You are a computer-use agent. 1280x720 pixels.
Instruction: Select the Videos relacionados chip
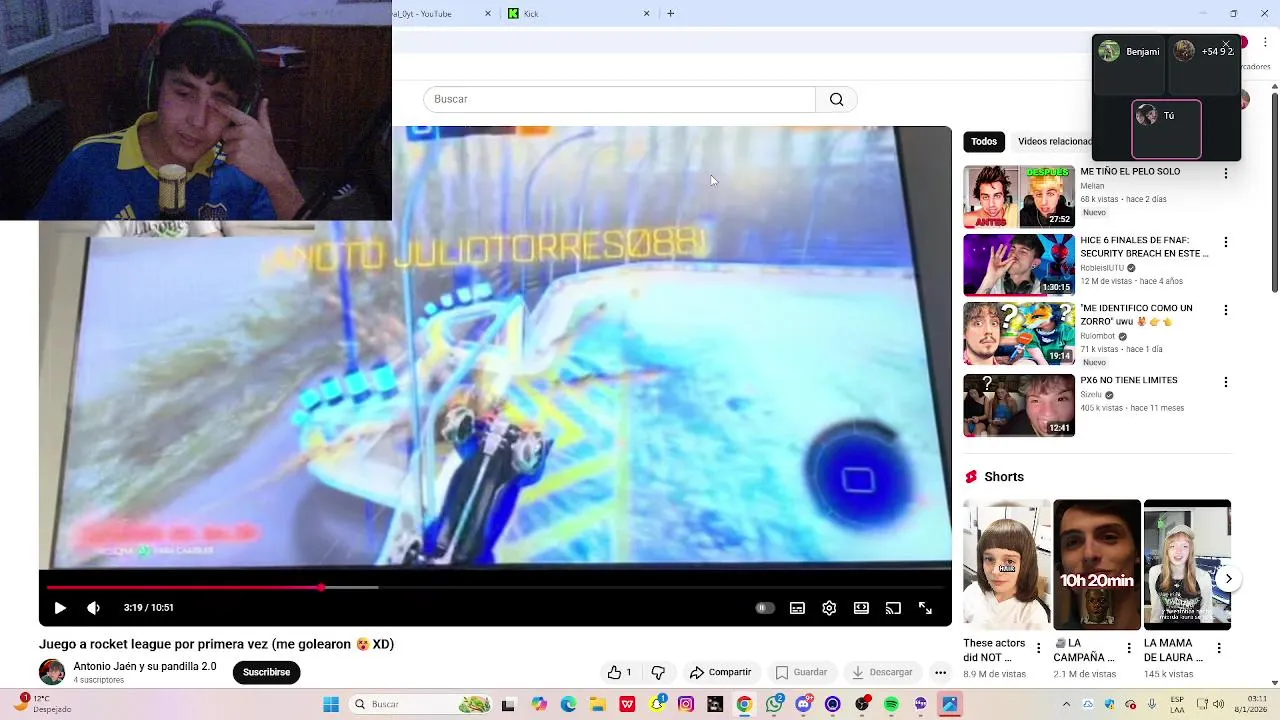click(1054, 141)
